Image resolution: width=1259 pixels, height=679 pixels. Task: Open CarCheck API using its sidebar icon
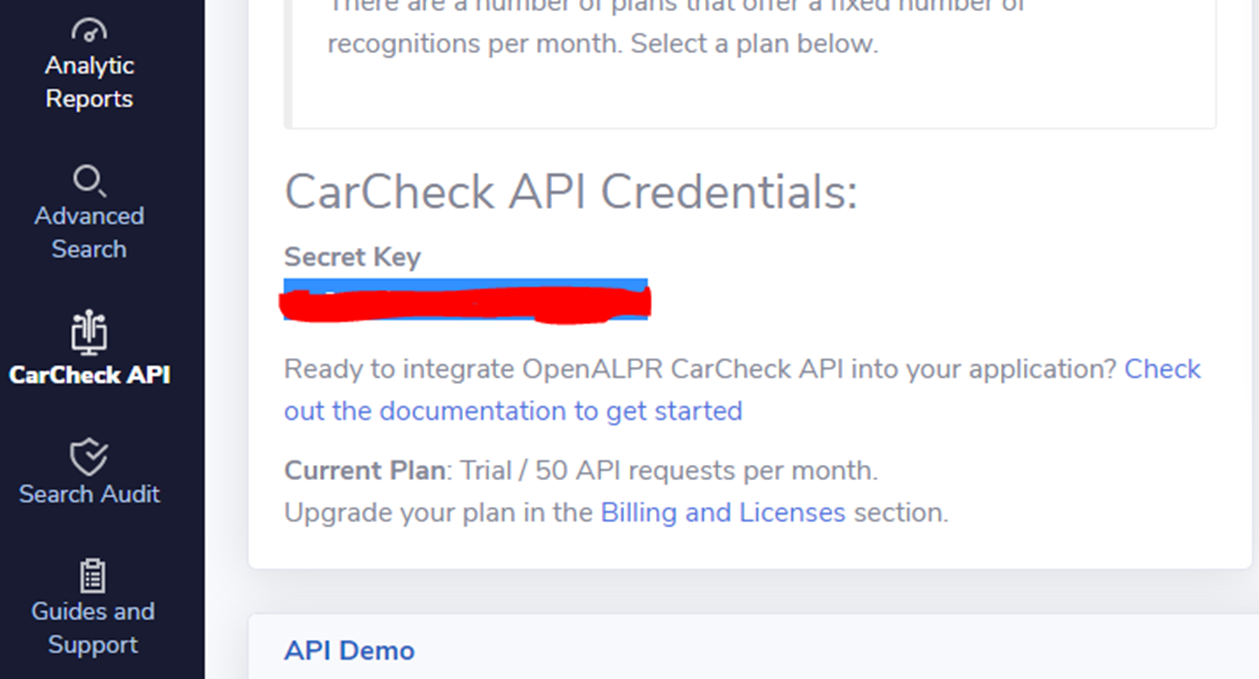tap(88, 331)
